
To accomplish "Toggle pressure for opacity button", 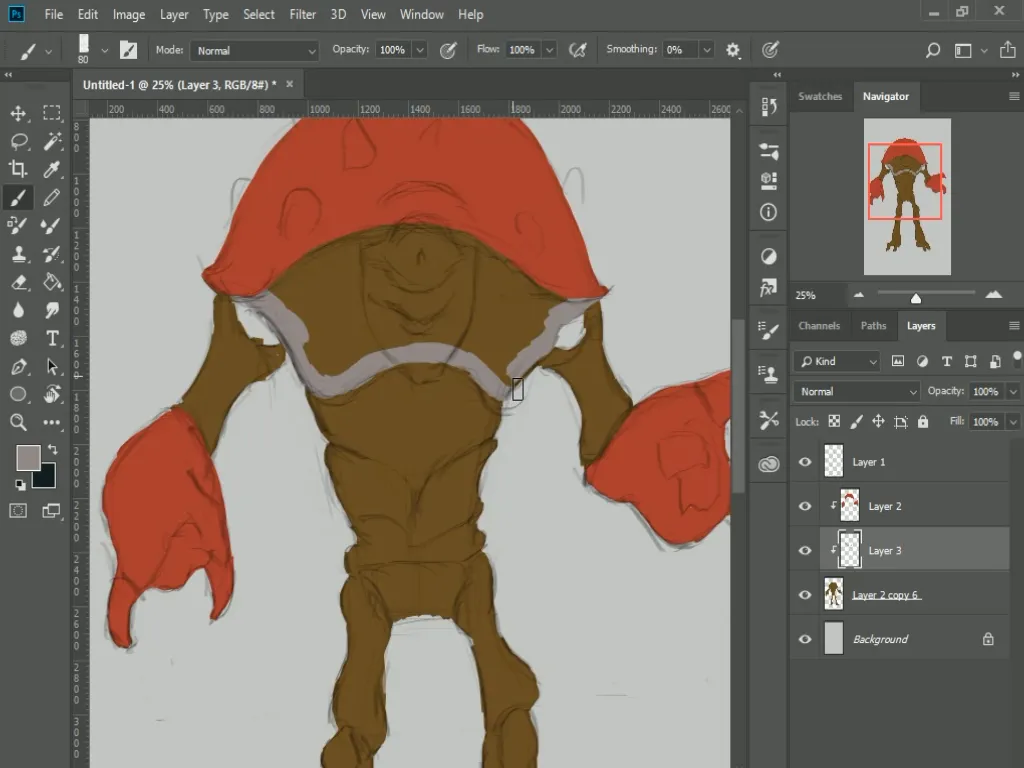I will coord(448,50).
